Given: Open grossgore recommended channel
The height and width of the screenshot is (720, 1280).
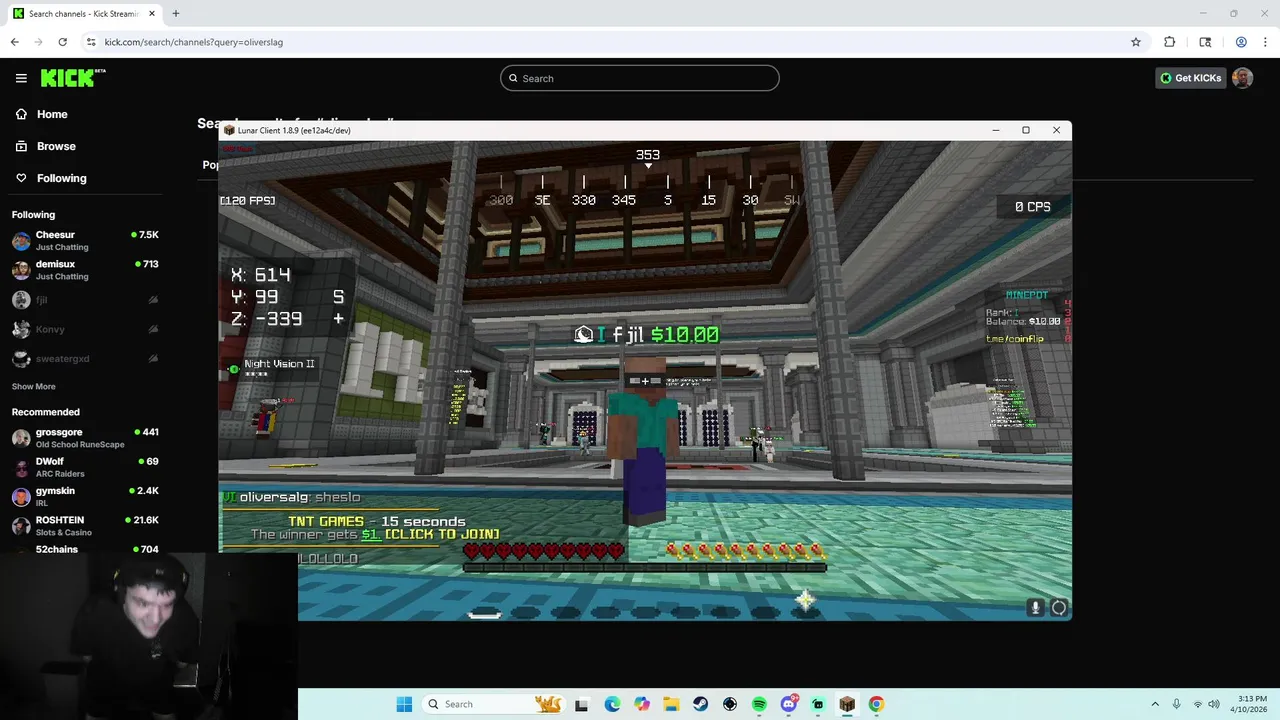Looking at the screenshot, I should 85,438.
